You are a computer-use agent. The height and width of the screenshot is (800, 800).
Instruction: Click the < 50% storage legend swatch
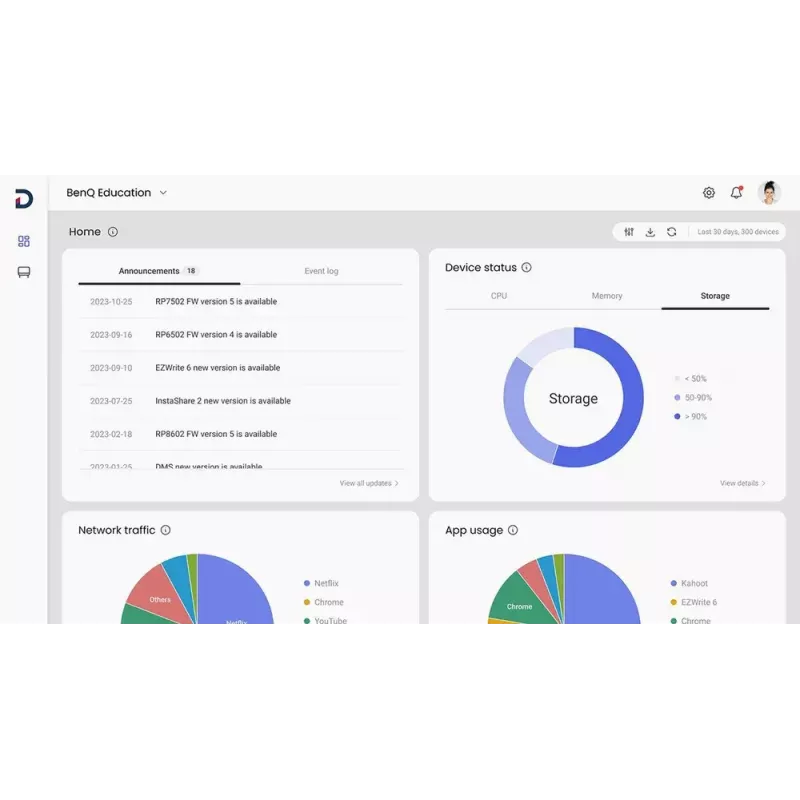click(x=677, y=379)
